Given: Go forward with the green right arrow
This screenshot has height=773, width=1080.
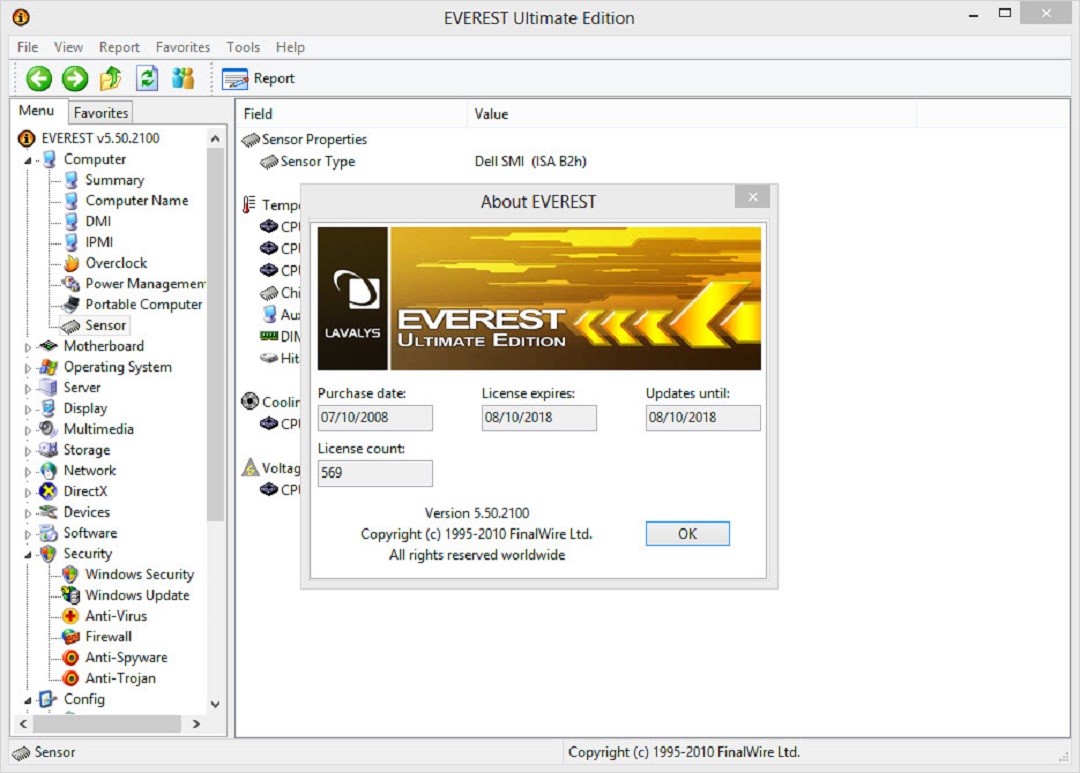Looking at the screenshot, I should click(75, 79).
